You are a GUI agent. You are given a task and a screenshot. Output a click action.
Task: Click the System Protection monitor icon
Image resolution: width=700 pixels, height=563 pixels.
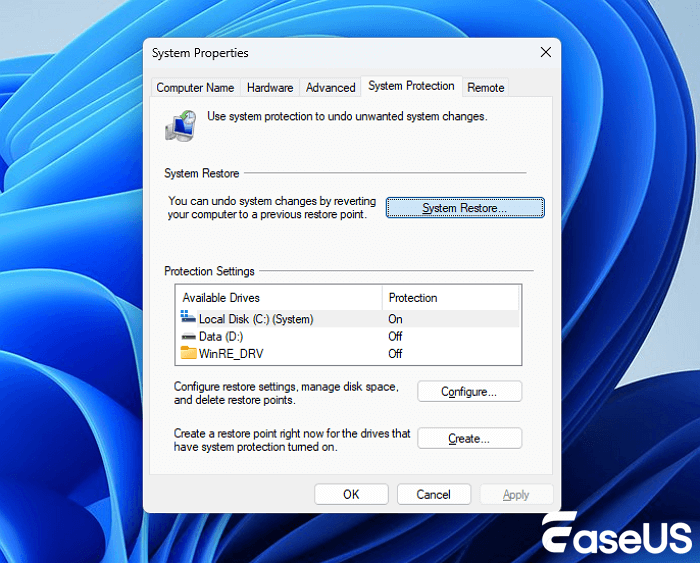click(181, 126)
